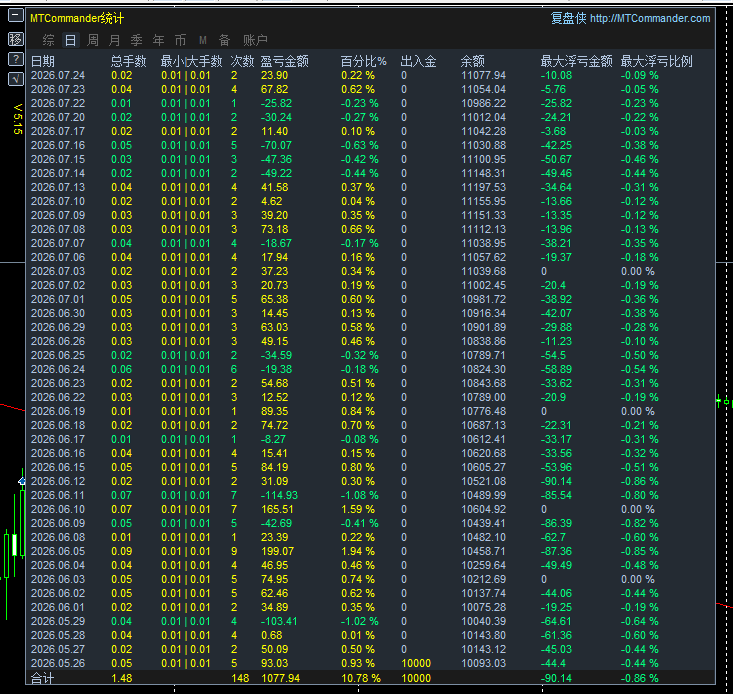The image size is (733, 694).
Task: Switch to the 周 weekly tab
Action: pos(93,40)
